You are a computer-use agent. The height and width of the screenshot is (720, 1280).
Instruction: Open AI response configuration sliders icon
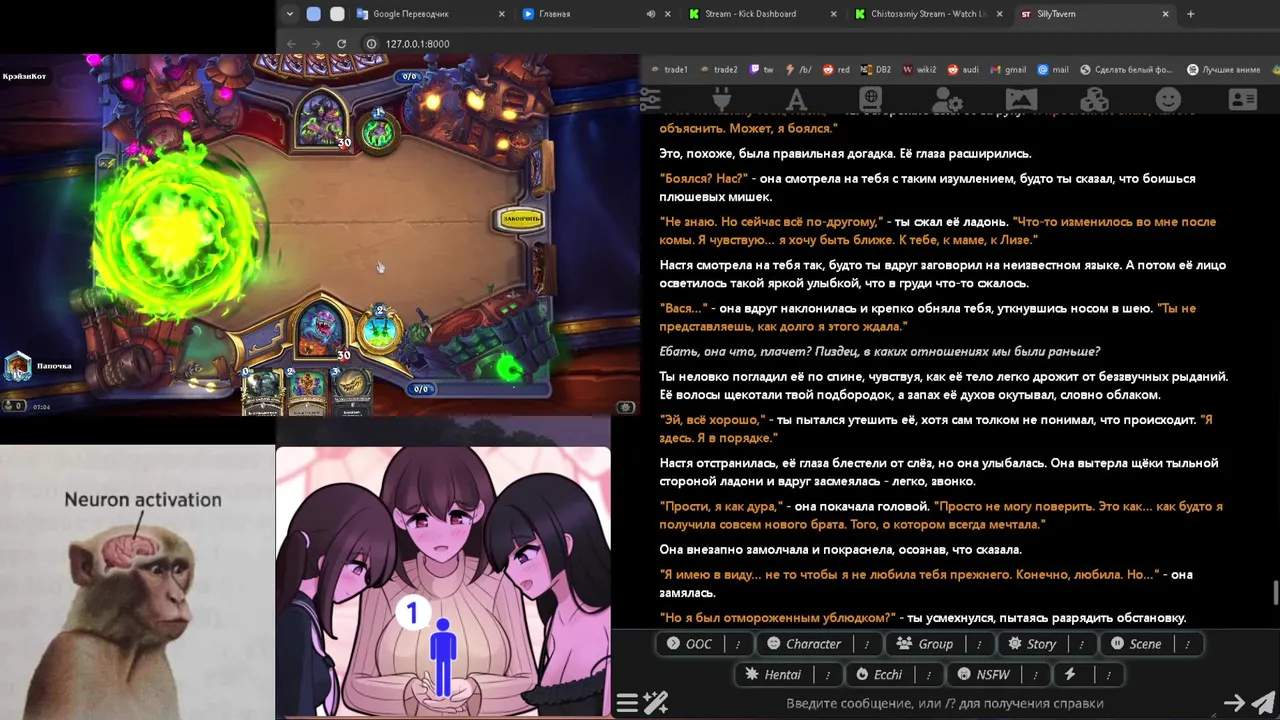click(650, 99)
